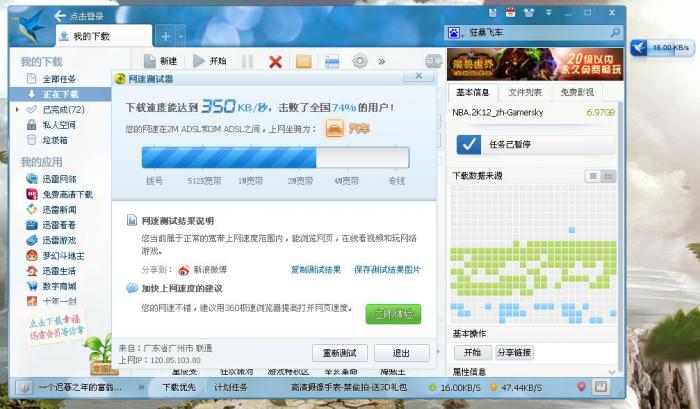Click the pause icon in the toolbar
This screenshot has height=409, width=700.
tap(247, 62)
